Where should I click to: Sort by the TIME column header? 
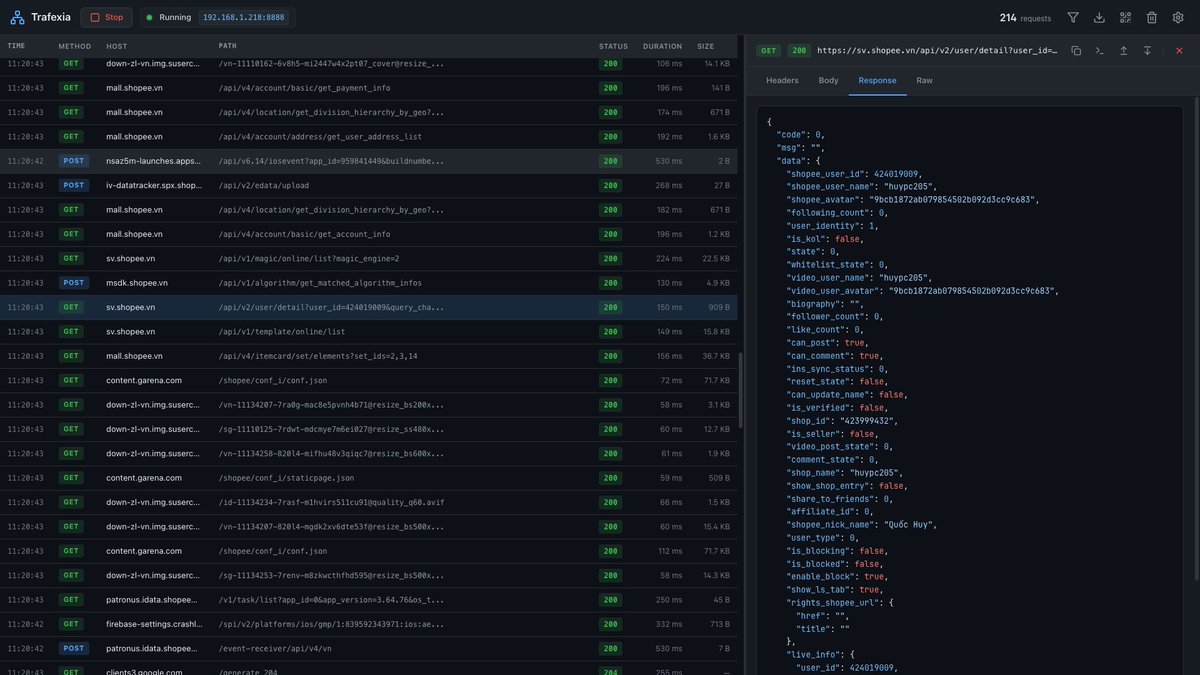click(16, 46)
